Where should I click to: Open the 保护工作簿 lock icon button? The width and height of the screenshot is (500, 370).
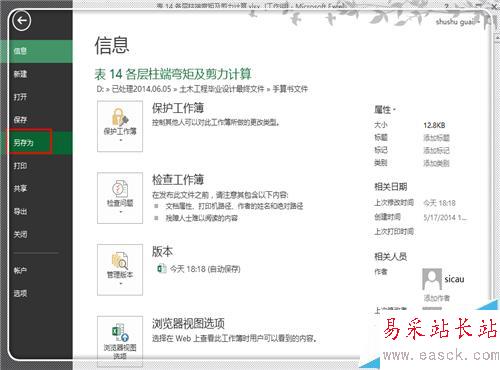[x=120, y=126]
